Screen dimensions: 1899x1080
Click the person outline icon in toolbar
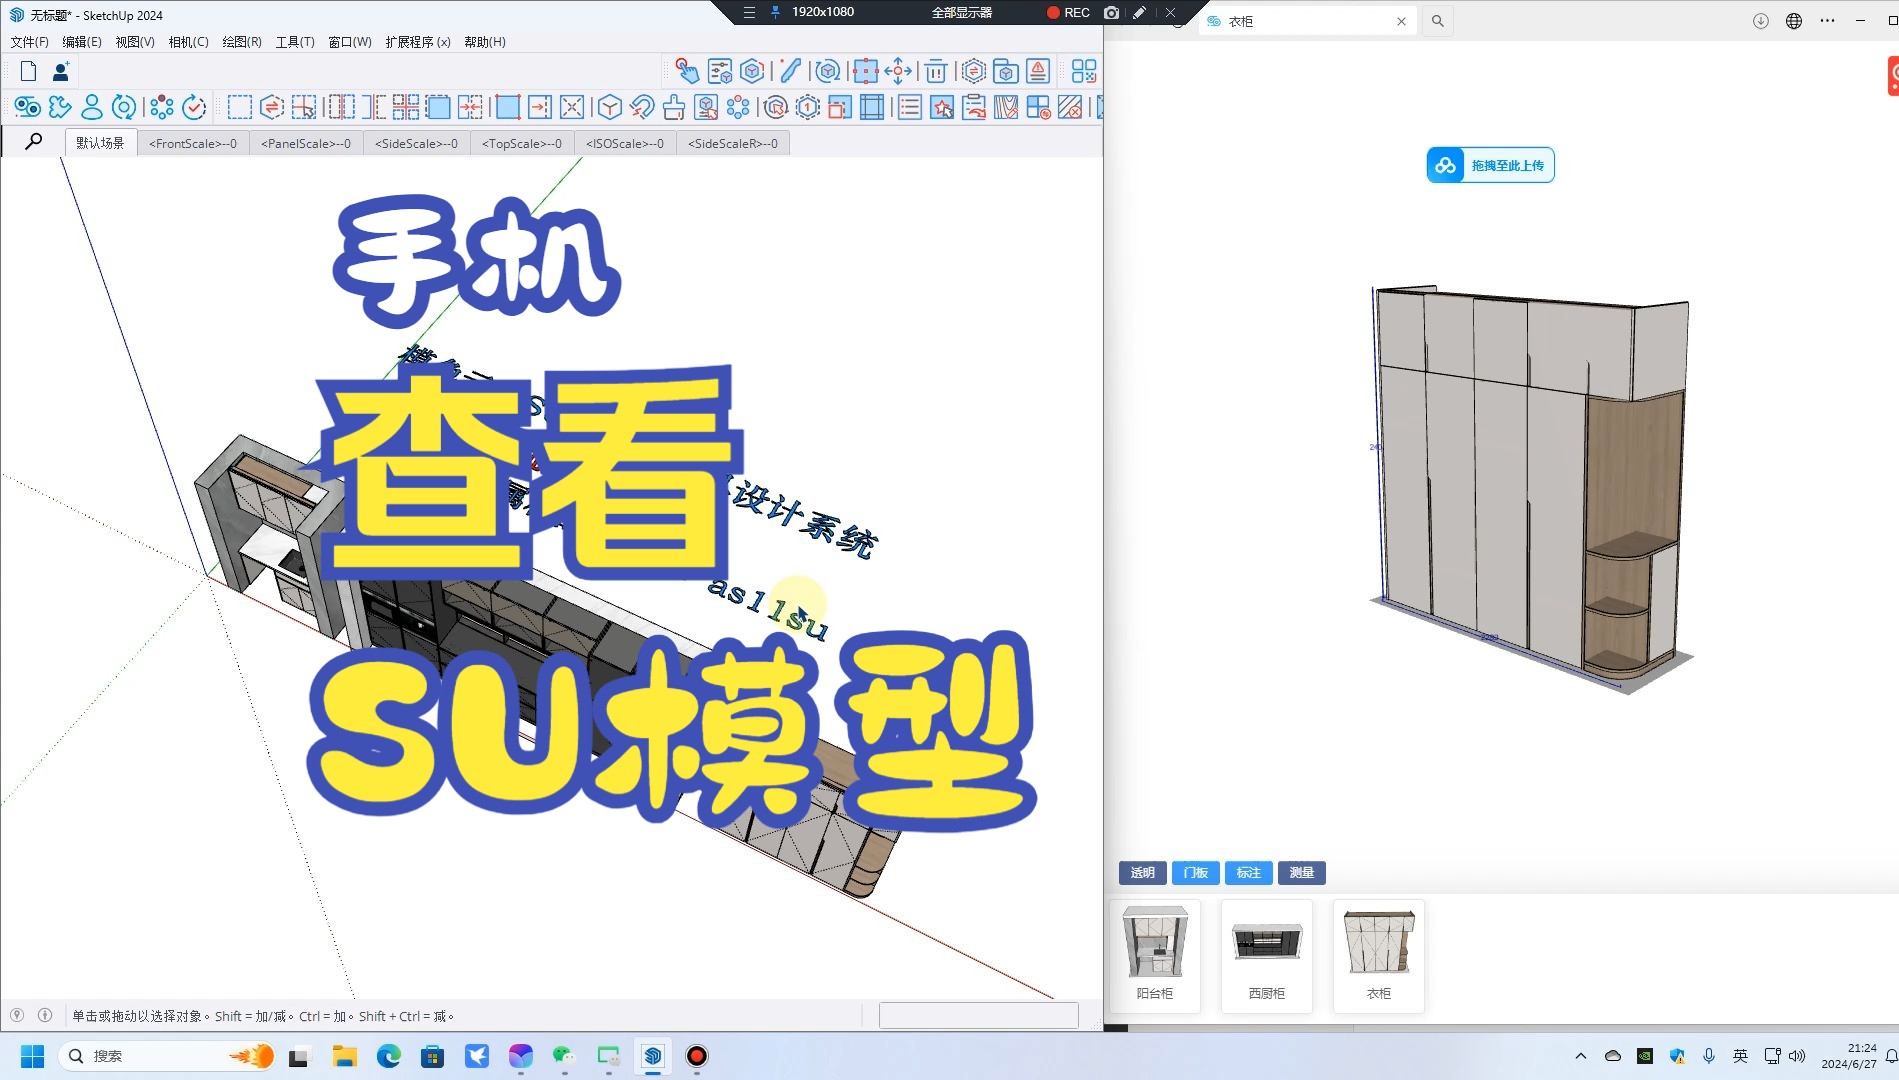(92, 107)
